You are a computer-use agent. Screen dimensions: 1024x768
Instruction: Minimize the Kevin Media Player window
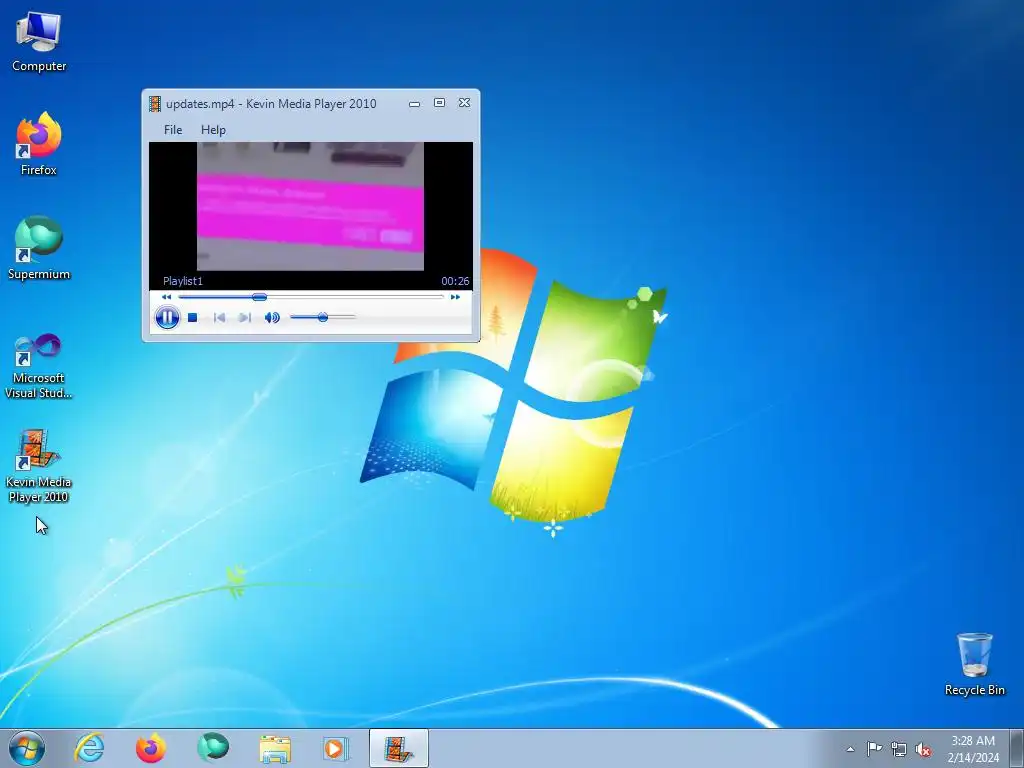pos(415,103)
